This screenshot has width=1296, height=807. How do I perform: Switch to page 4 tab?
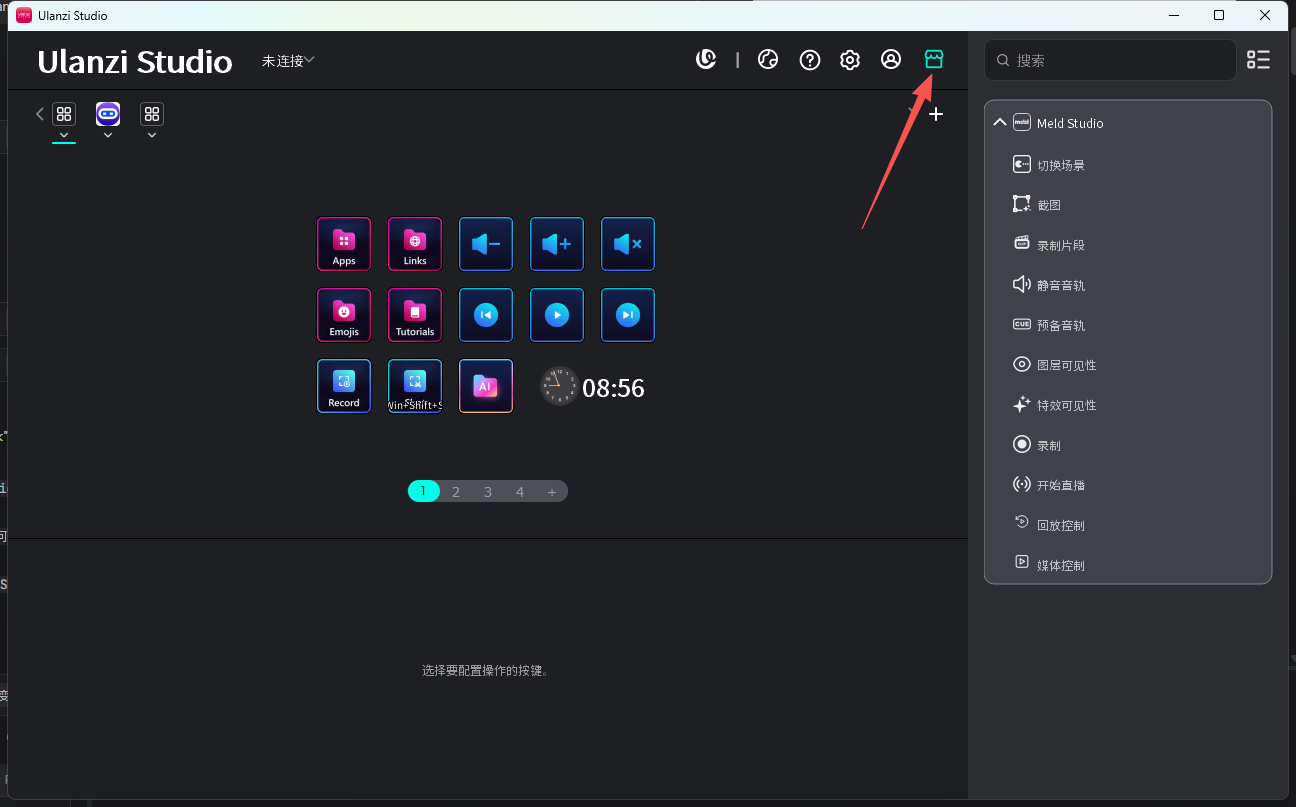coord(520,491)
